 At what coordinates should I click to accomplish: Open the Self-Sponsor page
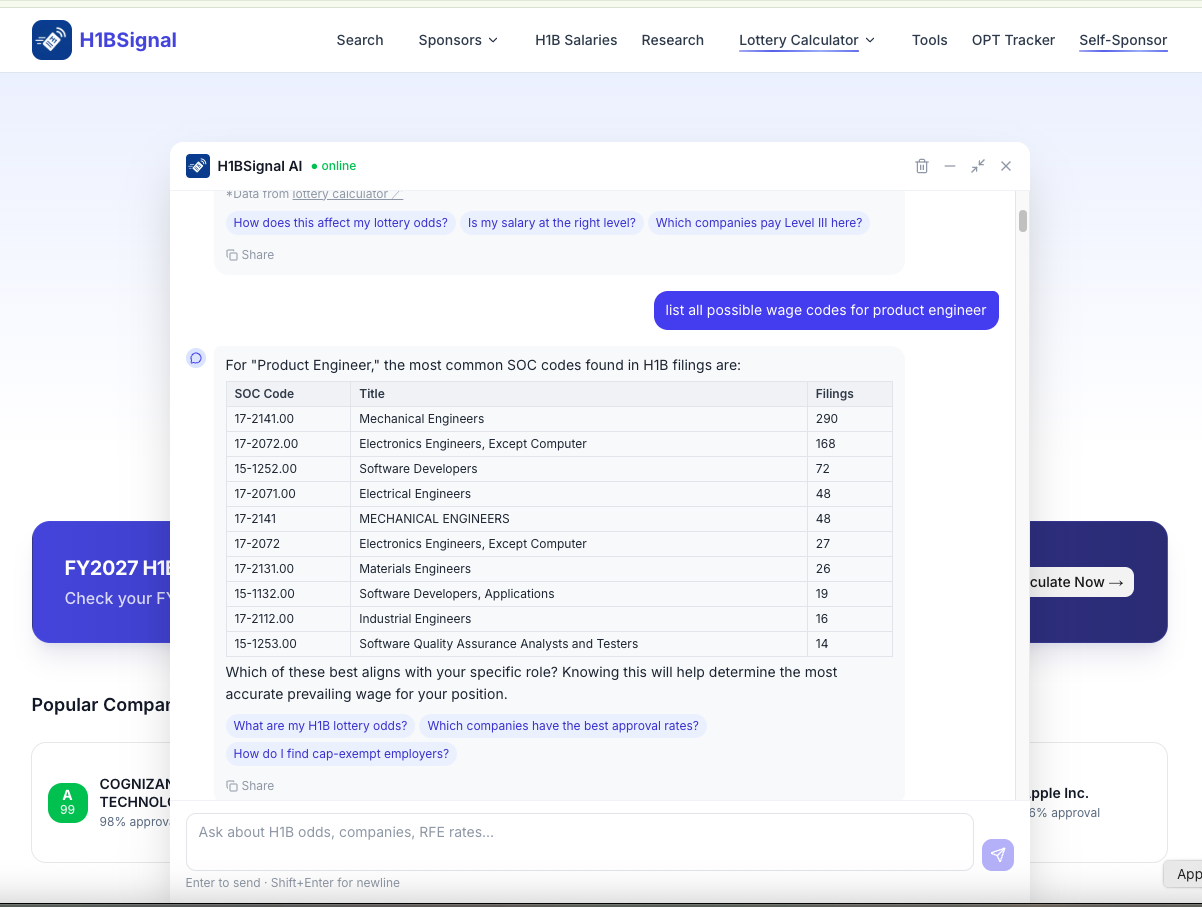(x=1123, y=40)
